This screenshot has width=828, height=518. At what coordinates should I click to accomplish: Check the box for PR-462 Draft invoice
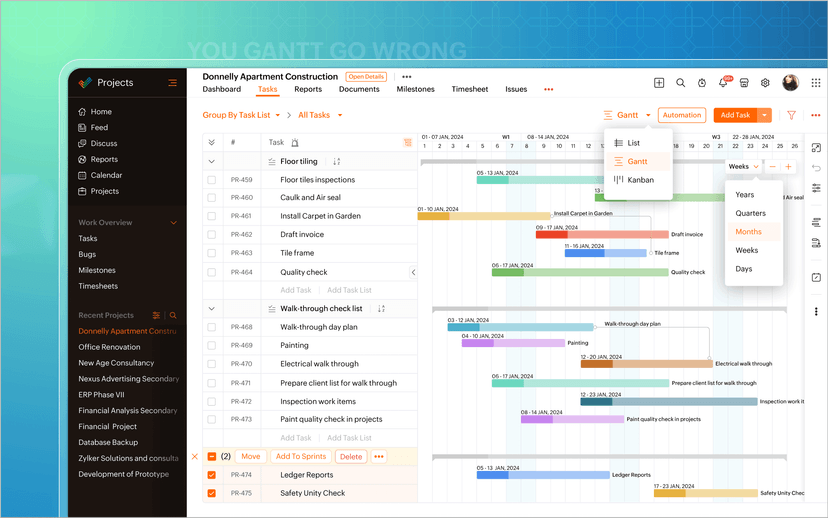coord(212,234)
